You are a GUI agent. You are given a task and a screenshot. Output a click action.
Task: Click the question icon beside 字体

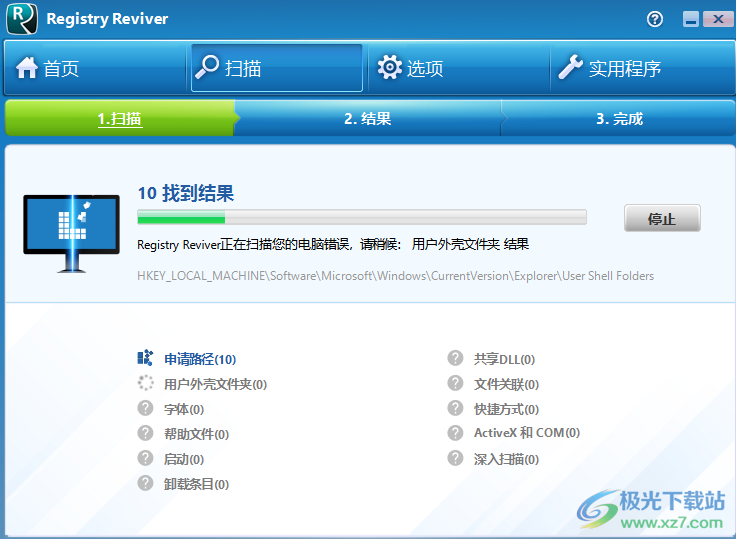pos(145,408)
